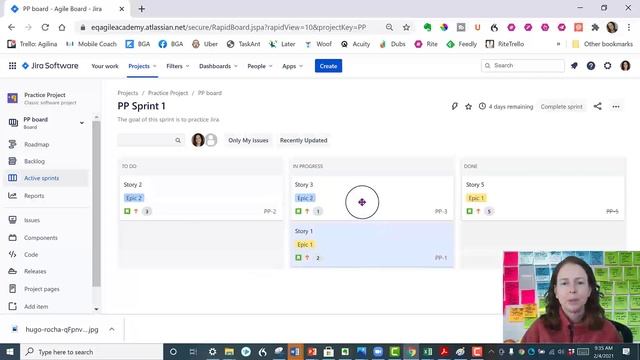Open Backlog in the sidebar

[x=34, y=161]
